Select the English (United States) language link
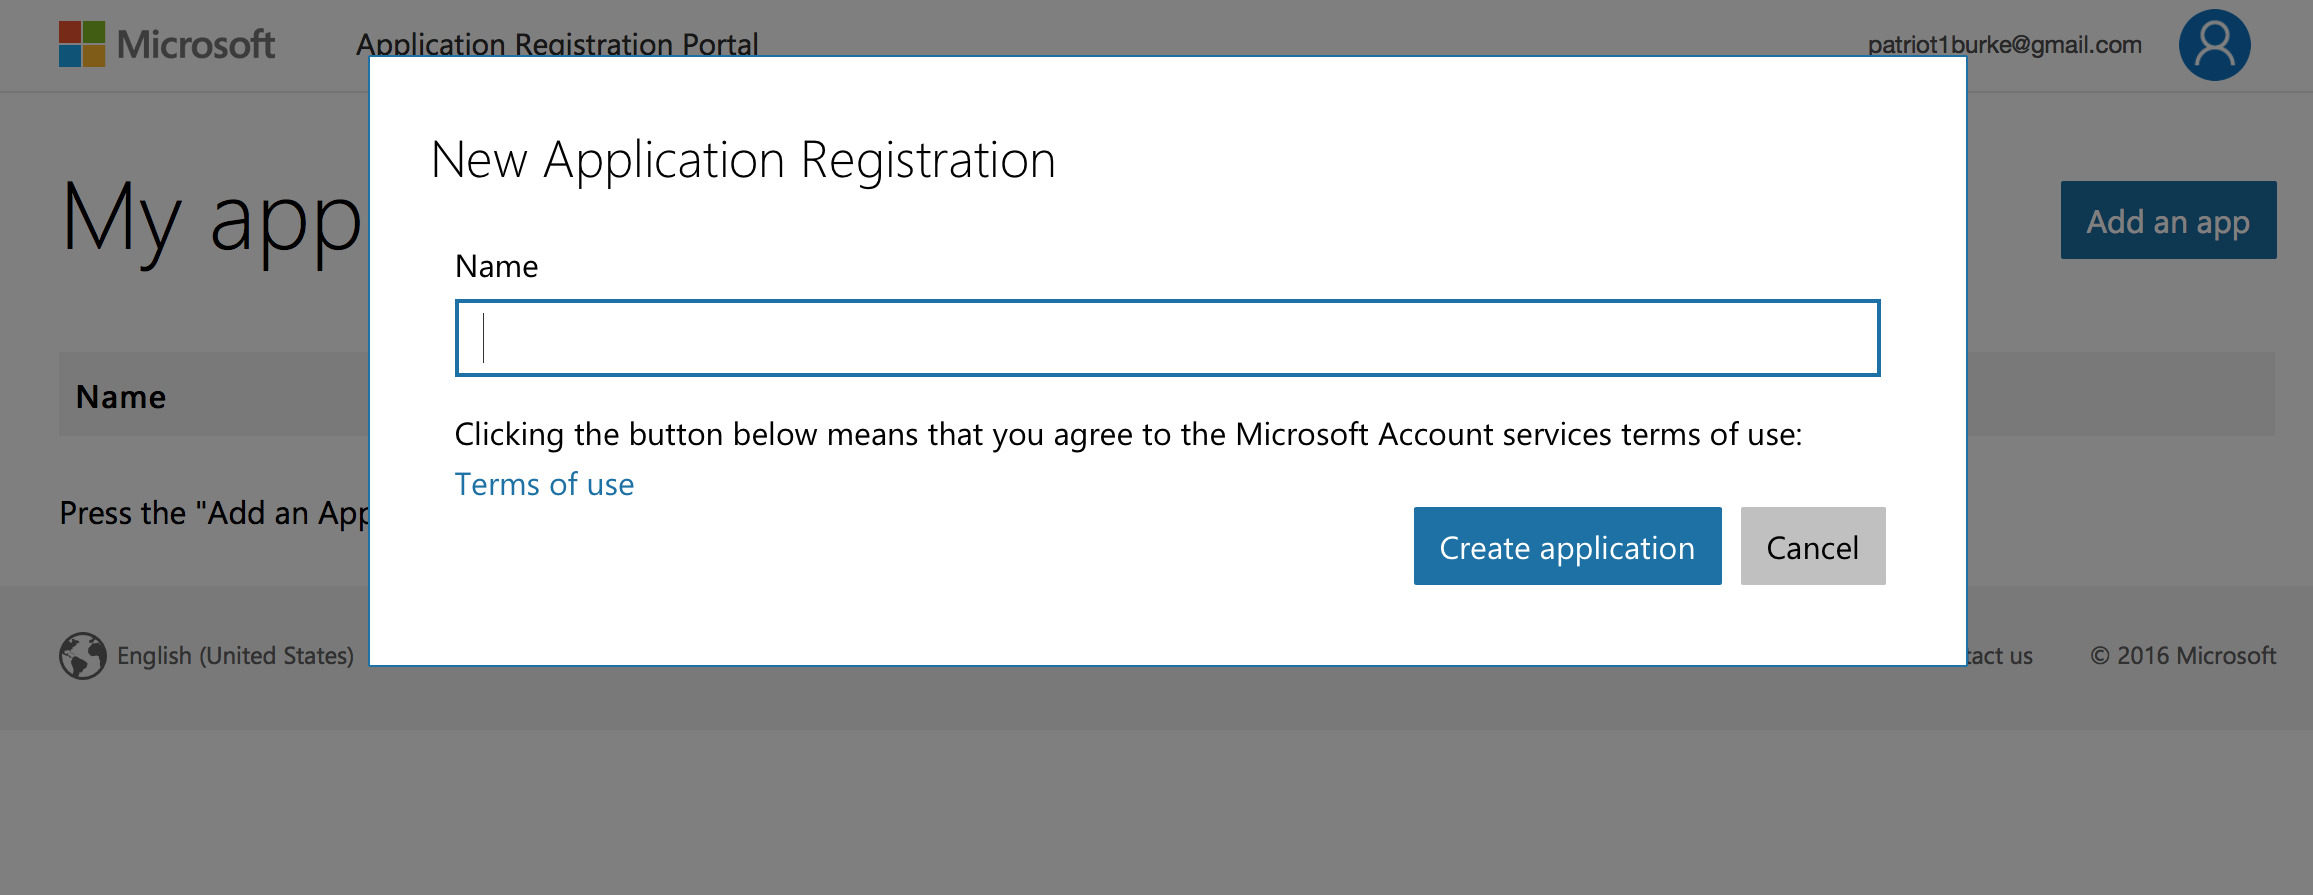Viewport: 2313px width, 895px height. point(235,656)
